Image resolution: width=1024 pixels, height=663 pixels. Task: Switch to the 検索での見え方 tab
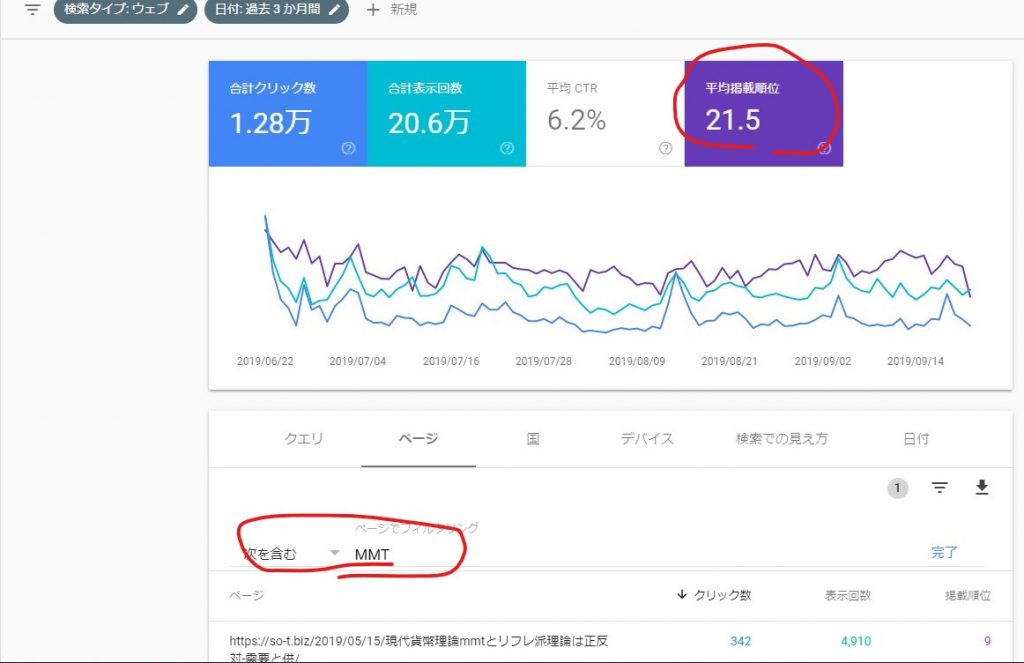(782, 439)
